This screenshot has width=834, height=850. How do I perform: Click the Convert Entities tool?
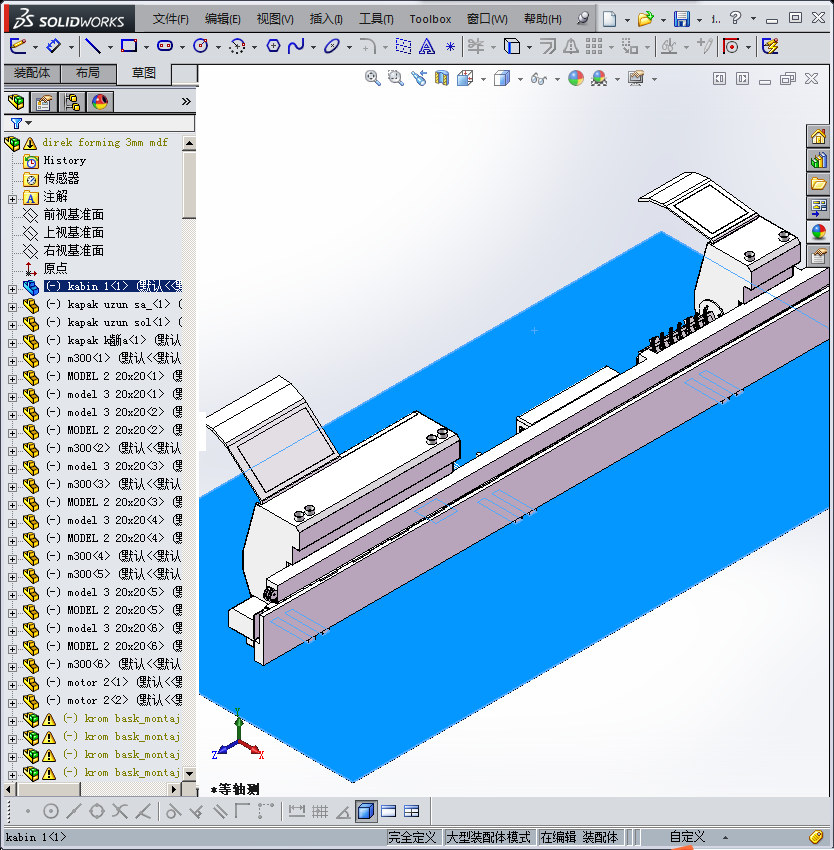point(511,47)
